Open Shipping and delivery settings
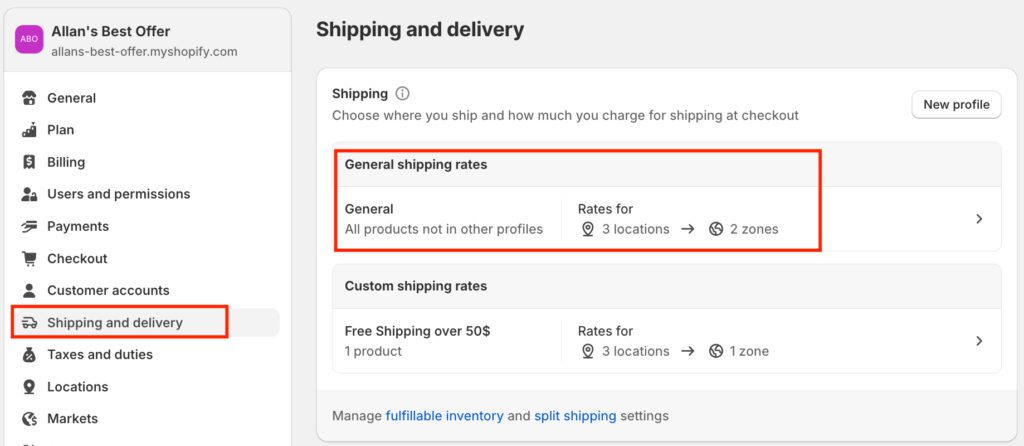Viewport: 1024px width, 446px height. click(x=114, y=322)
